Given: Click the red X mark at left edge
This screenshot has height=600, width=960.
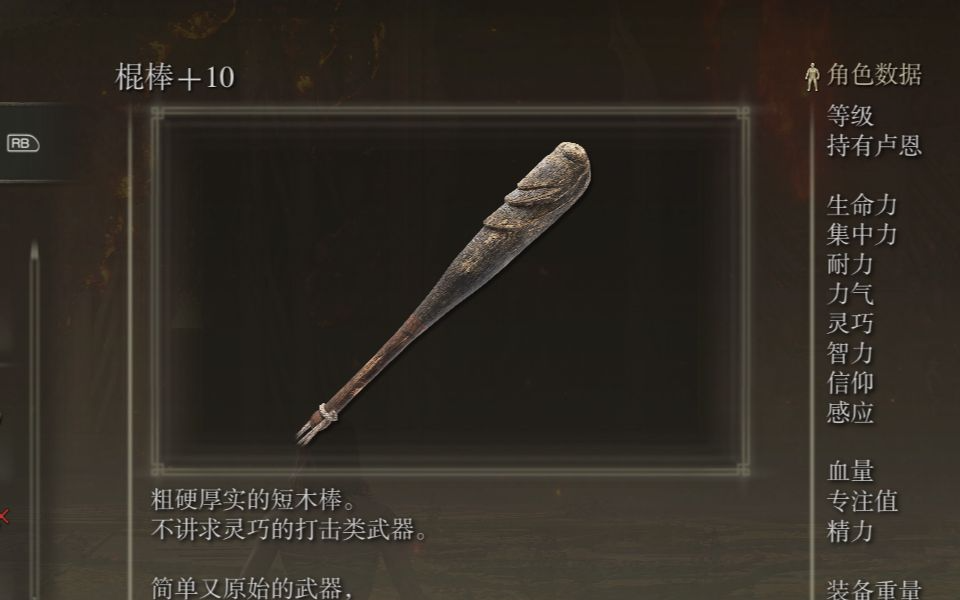Looking at the screenshot, I should pos(4,517).
